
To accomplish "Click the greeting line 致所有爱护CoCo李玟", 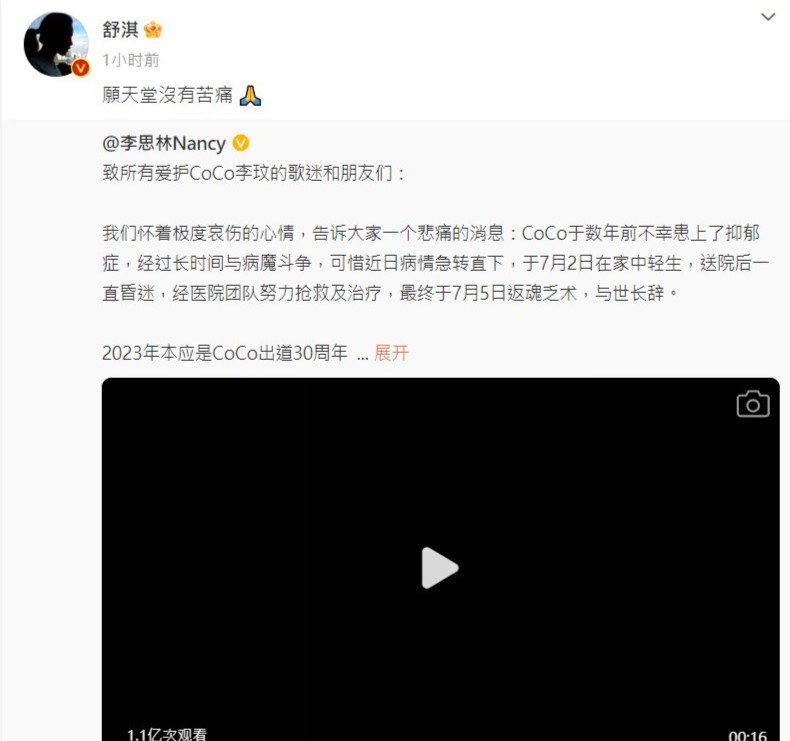I will [253, 173].
